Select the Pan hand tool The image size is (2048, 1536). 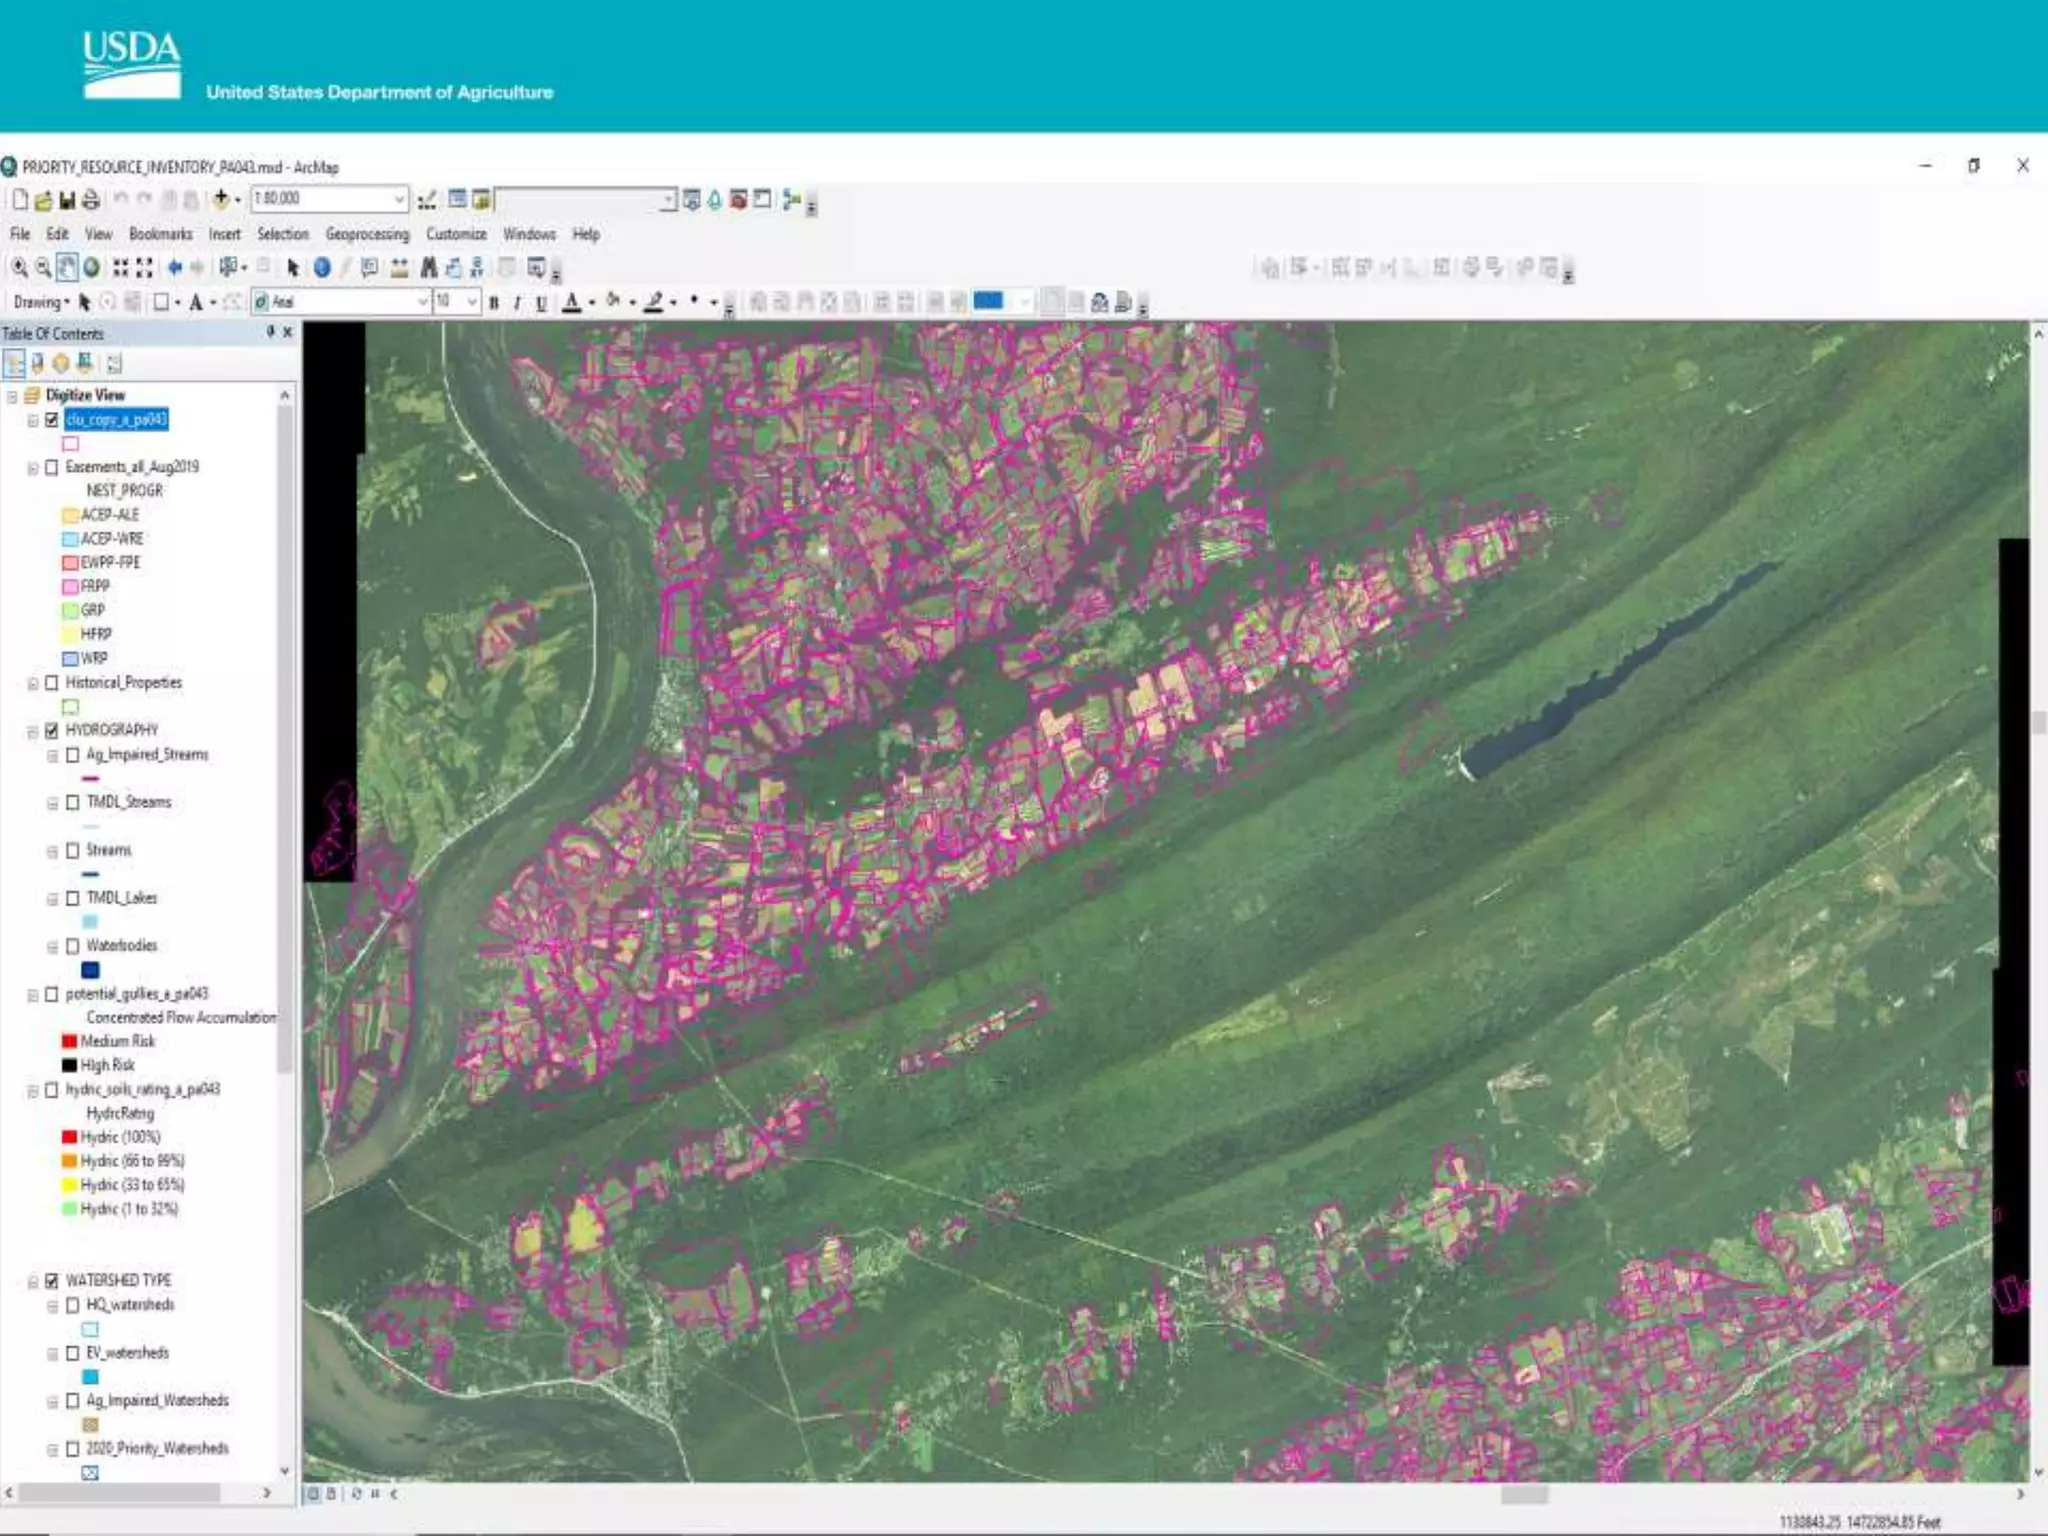67,267
